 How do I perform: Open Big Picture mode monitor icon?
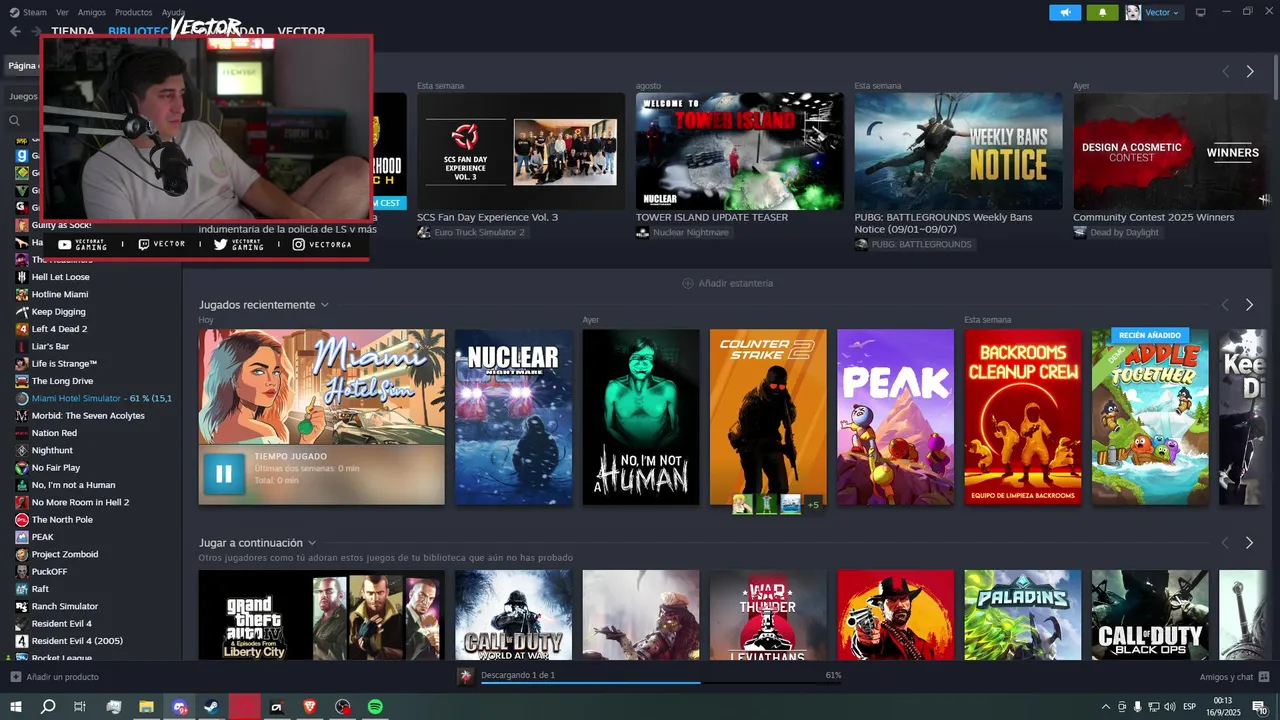(1201, 12)
